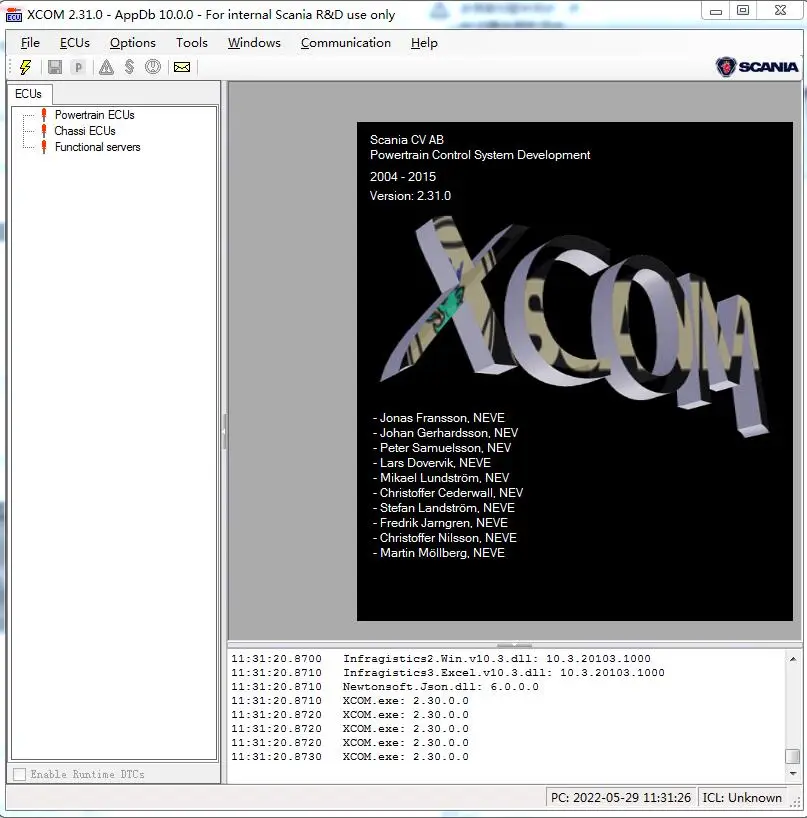Screen dimensions: 807x818
Task: Click the log scrollbar thumb
Action: point(793,756)
